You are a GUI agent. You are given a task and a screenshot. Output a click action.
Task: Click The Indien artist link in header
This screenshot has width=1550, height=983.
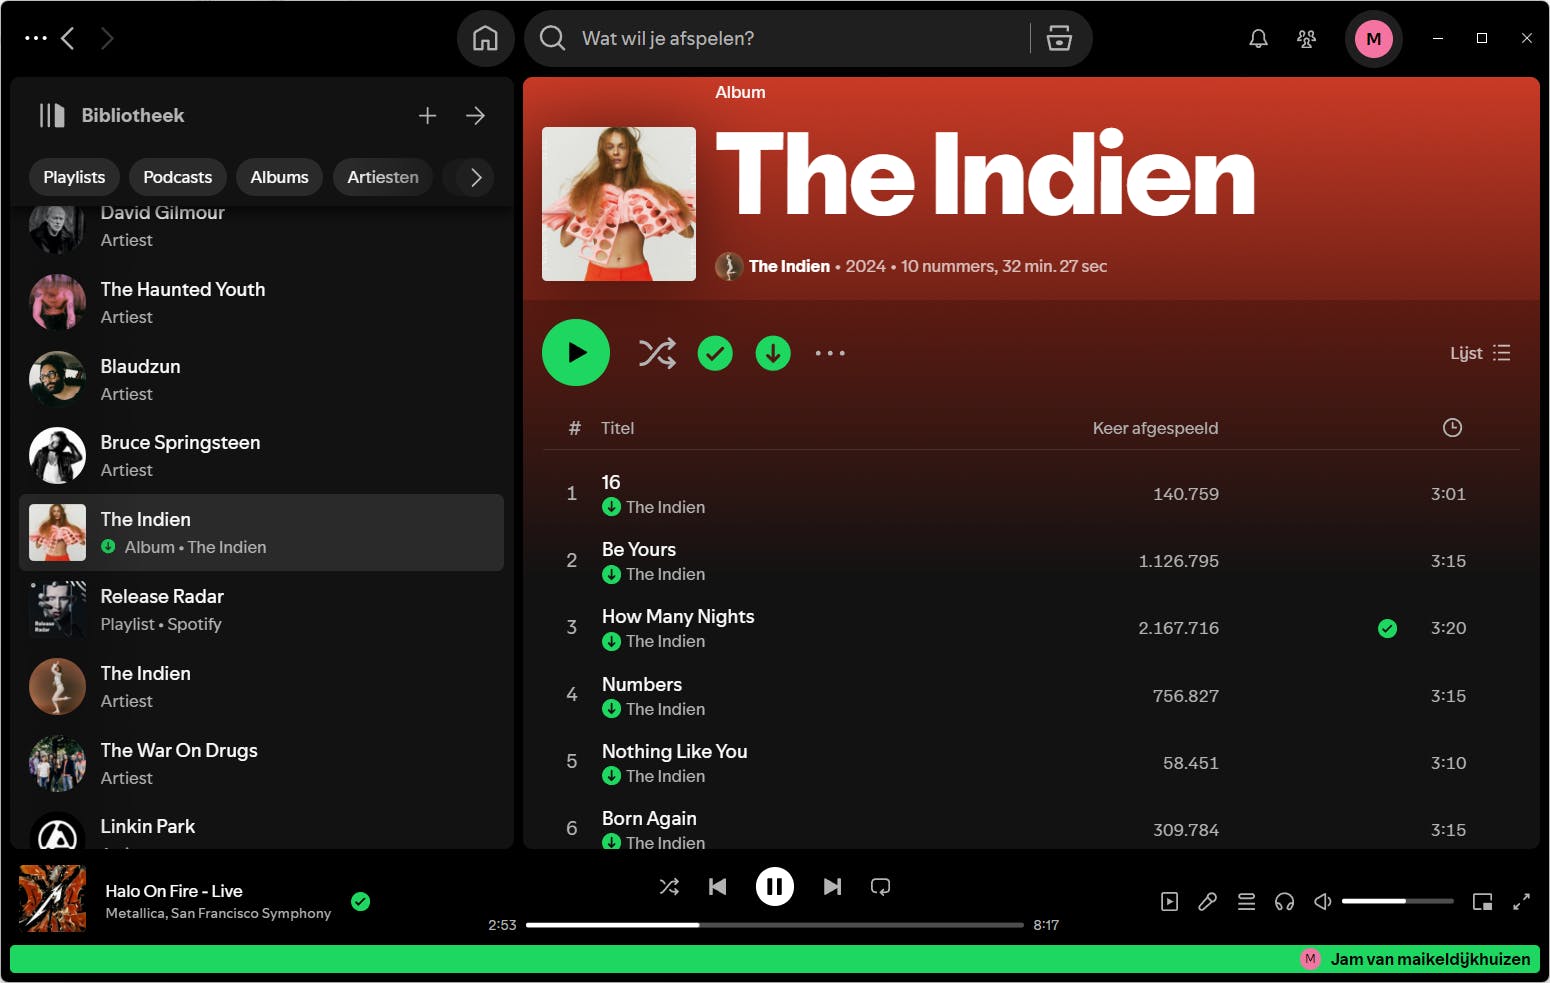coord(789,266)
